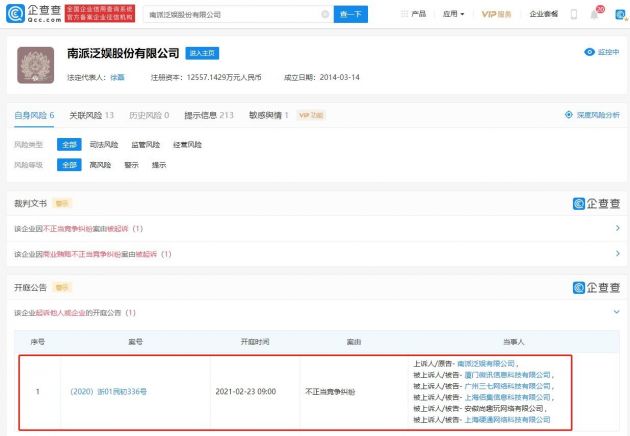The width and height of the screenshot is (630, 436).
Task: Open the 企业套餐 header link
Action: point(544,14)
